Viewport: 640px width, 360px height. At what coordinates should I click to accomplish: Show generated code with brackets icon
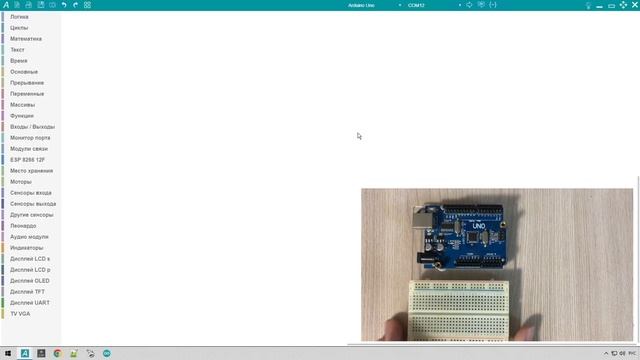tap(493, 5)
